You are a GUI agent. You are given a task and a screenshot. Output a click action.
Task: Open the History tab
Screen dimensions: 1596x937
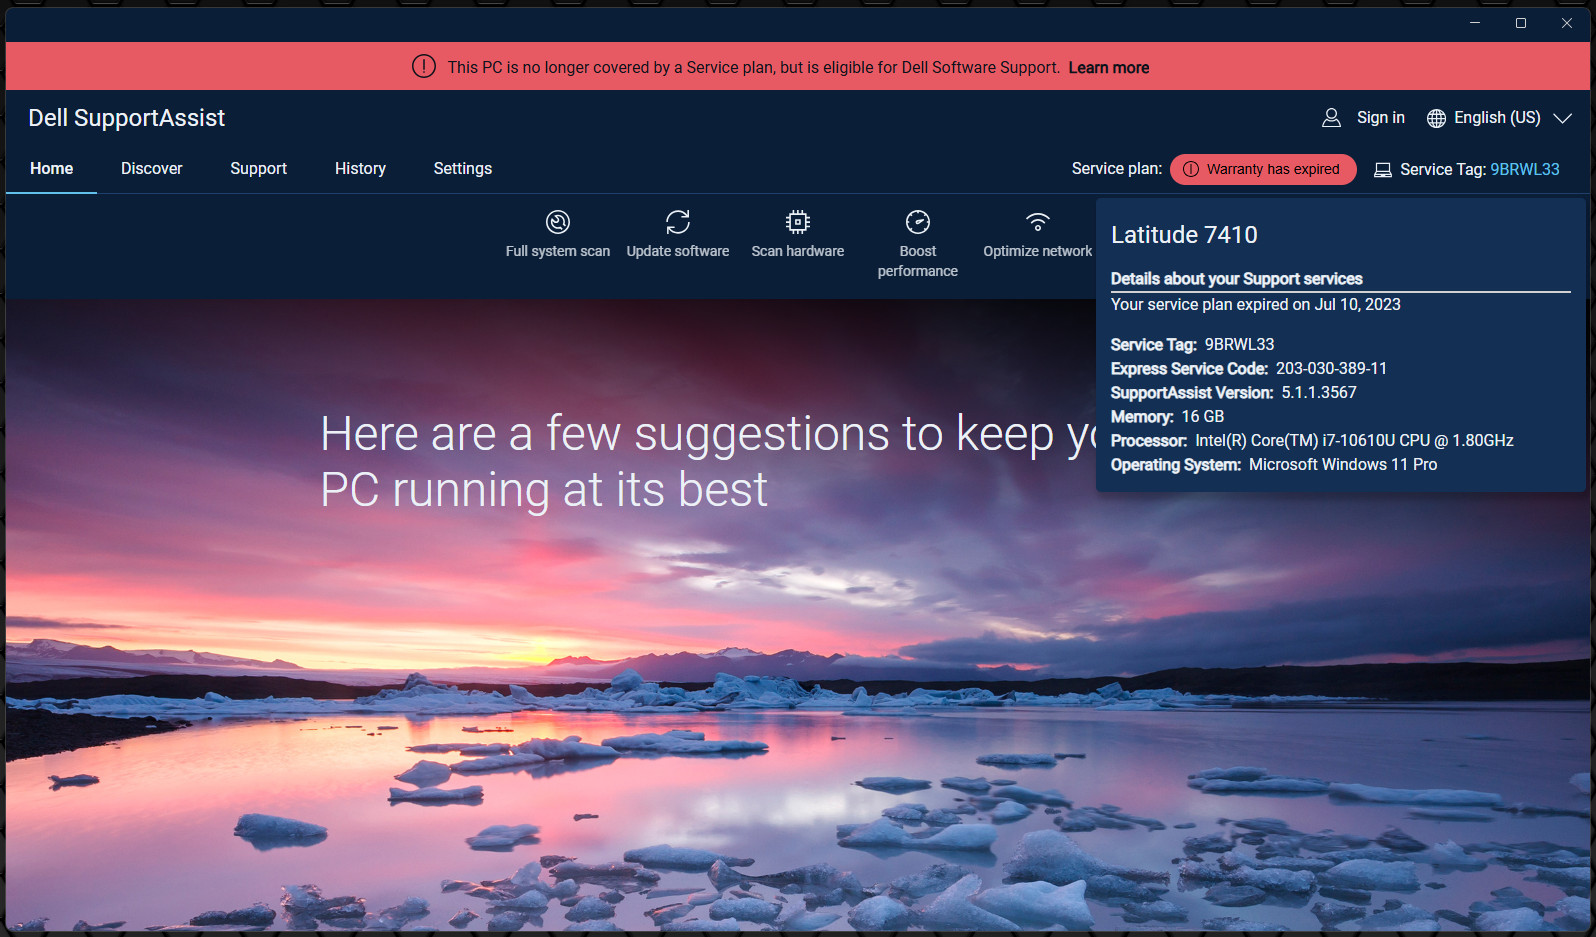click(x=361, y=169)
